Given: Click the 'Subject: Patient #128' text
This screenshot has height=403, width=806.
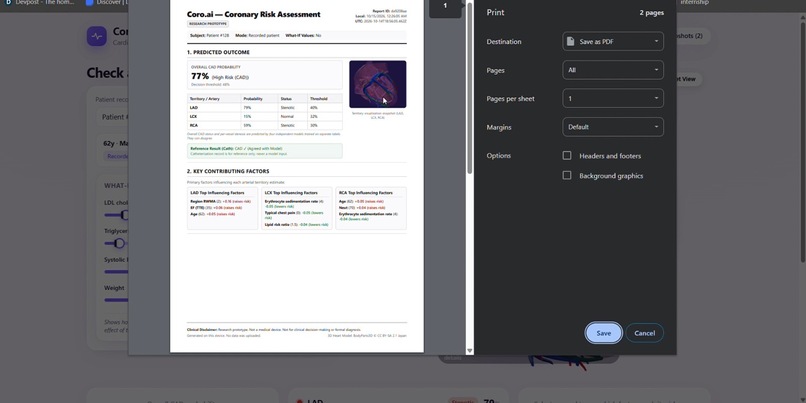Looking at the screenshot, I should [210, 35].
